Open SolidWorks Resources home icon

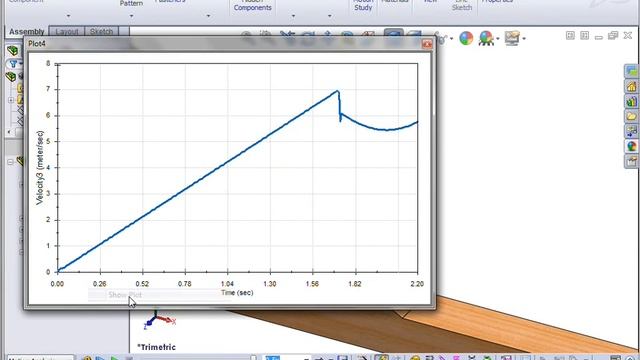coord(632,87)
